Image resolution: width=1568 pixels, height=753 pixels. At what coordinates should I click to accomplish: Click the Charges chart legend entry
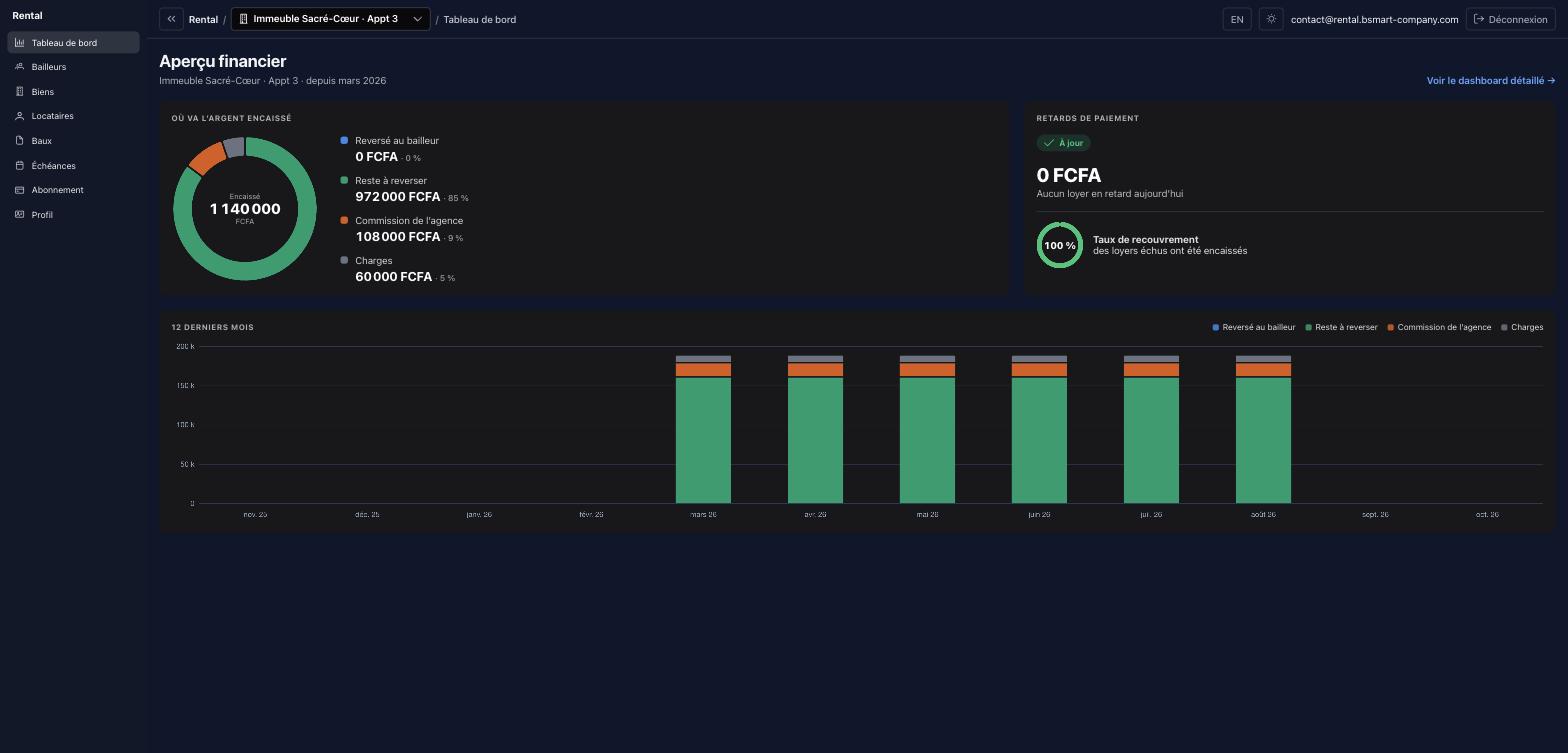1522,327
